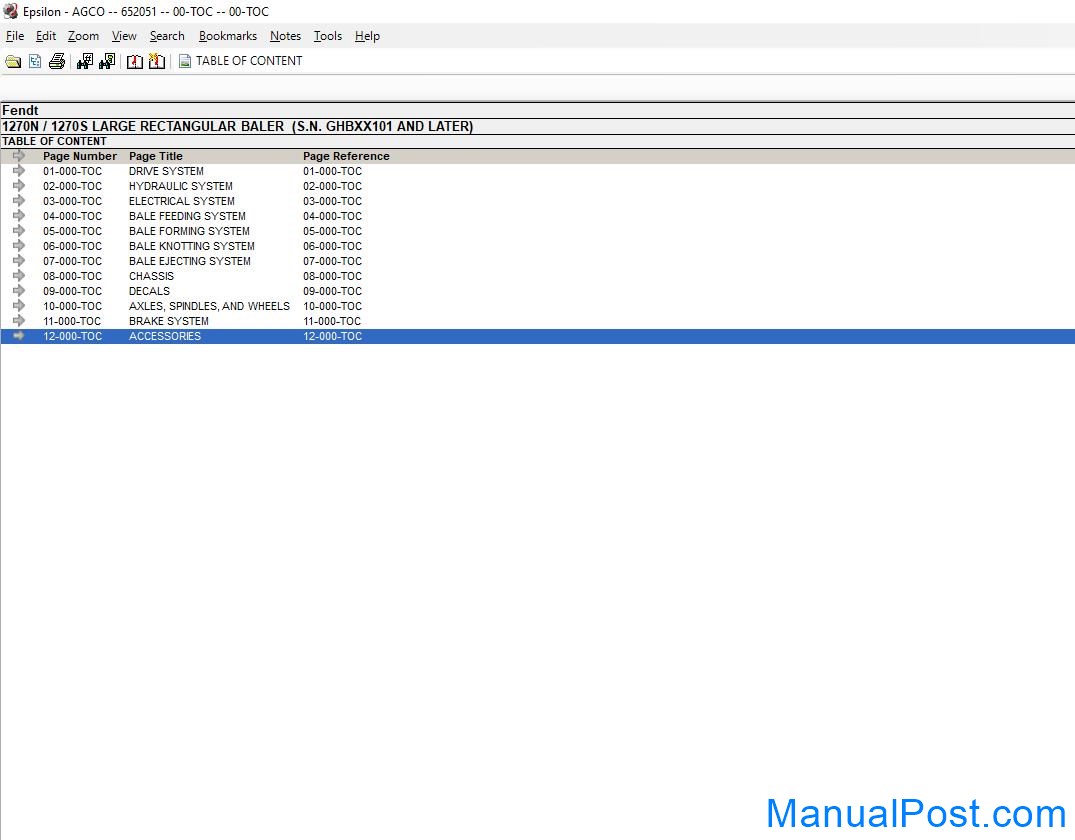Search by part number binoculars icon
The image size is (1075, 840).
pos(85,62)
